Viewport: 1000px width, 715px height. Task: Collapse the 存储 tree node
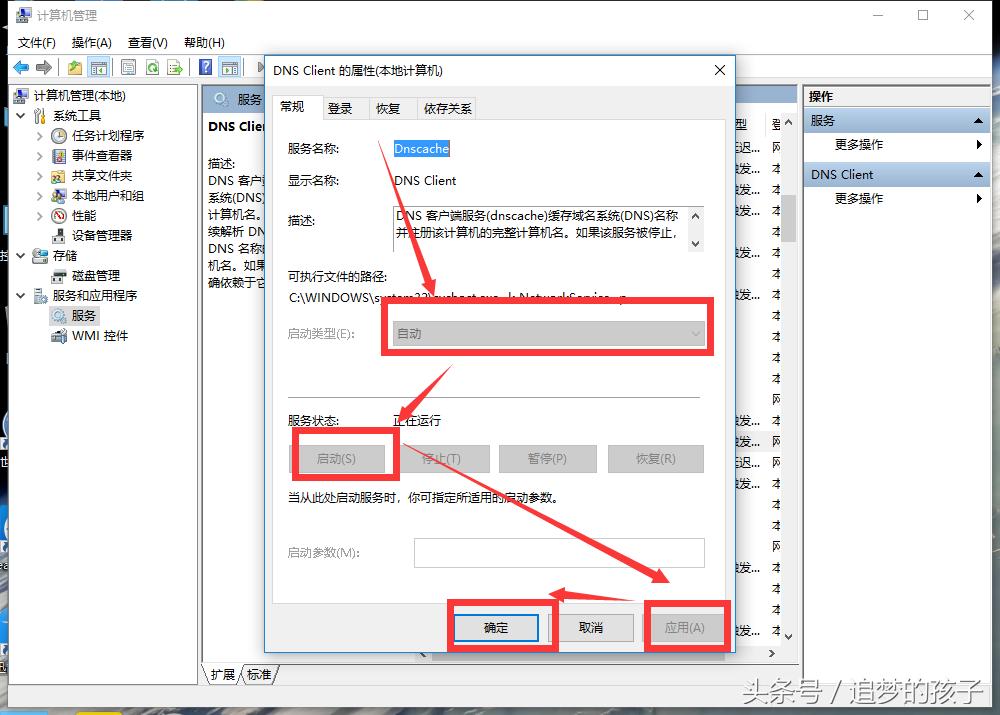click(x=21, y=256)
